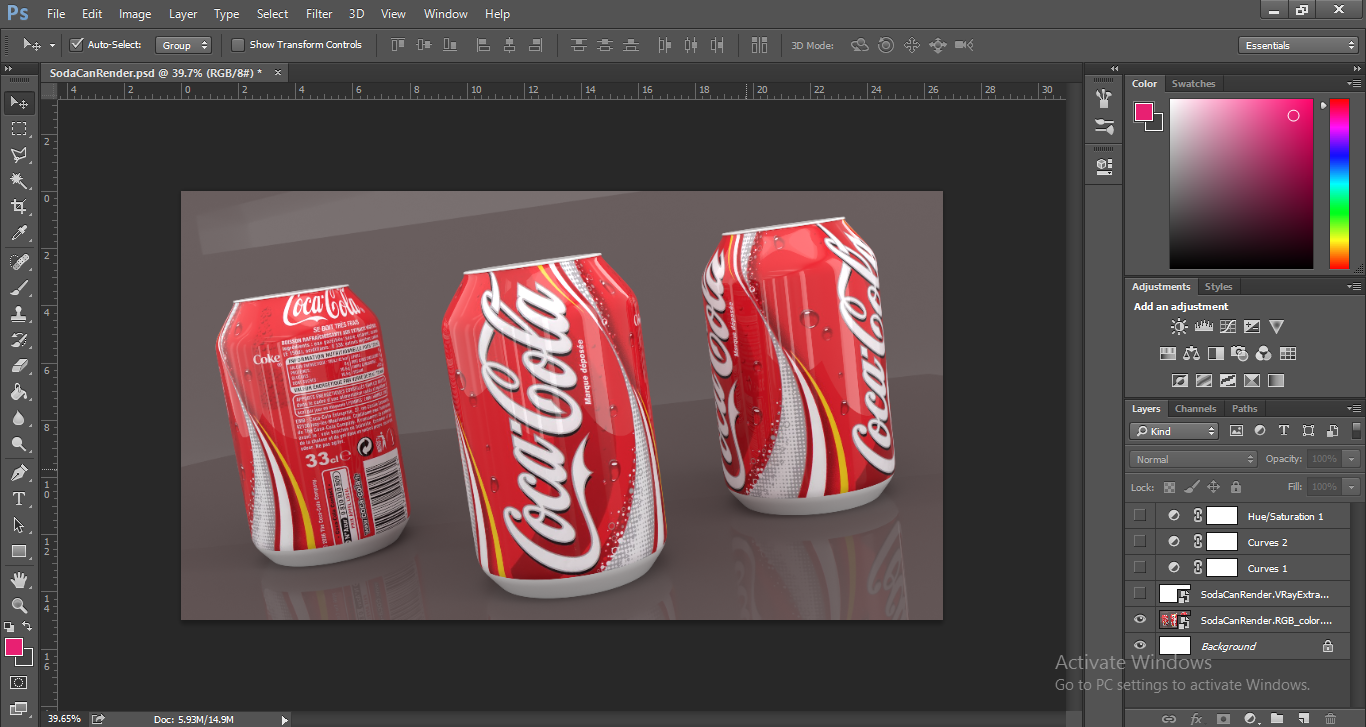Switch to the Paths tab
Viewport: 1366px width, 727px height.
[x=1245, y=408]
